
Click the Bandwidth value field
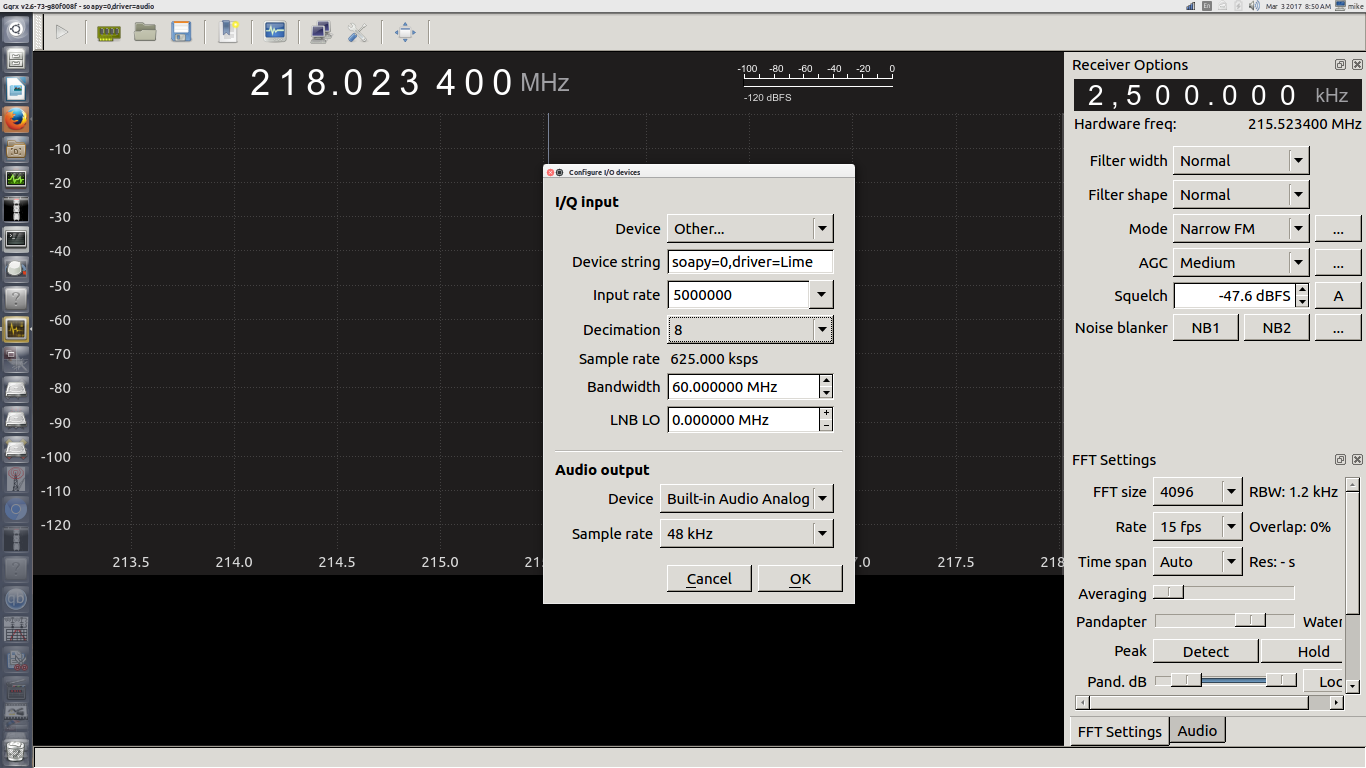743,387
